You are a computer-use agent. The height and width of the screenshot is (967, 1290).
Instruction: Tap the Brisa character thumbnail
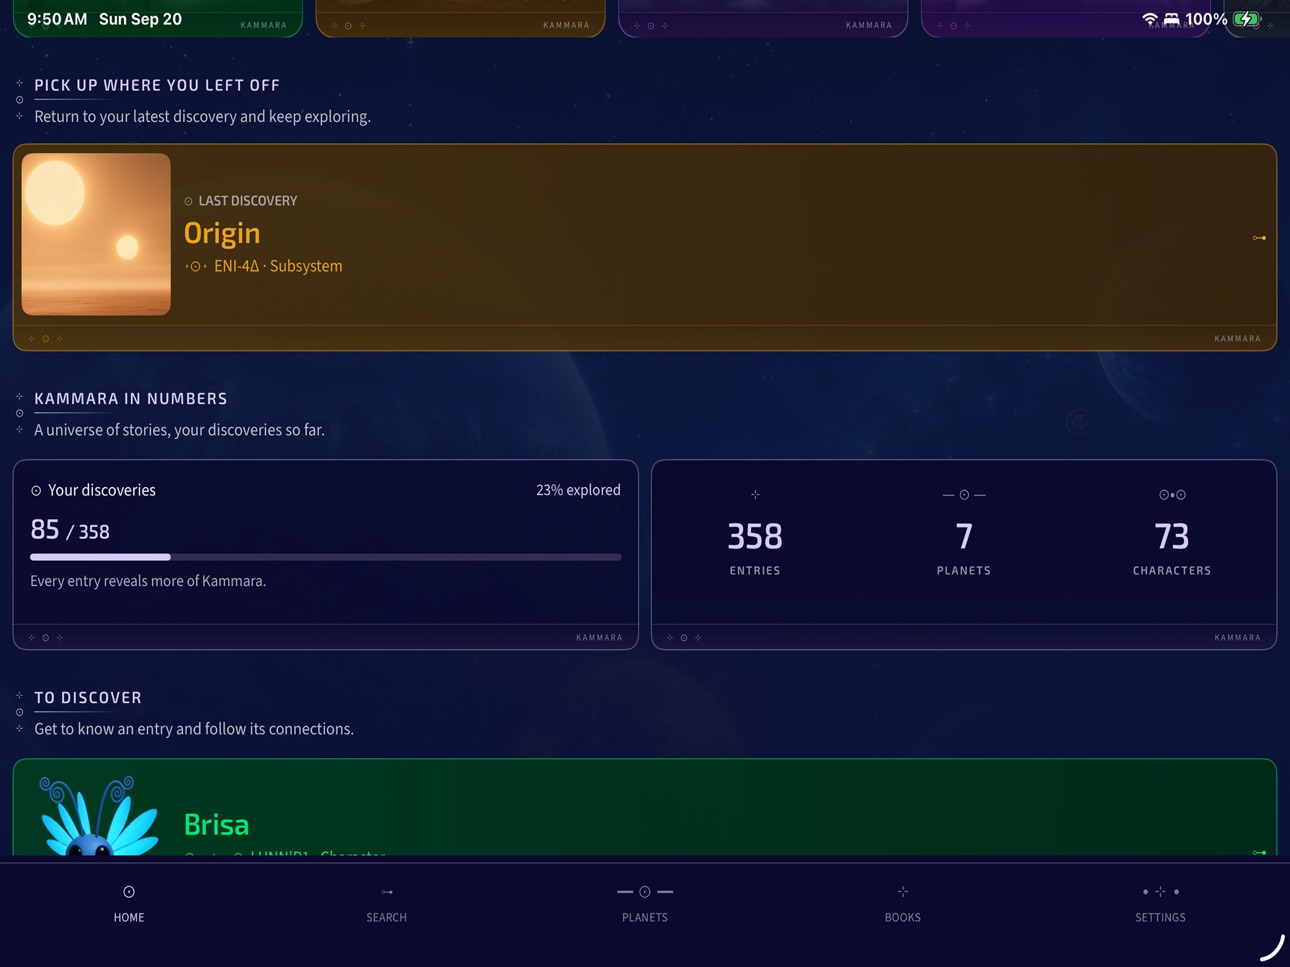click(x=97, y=815)
